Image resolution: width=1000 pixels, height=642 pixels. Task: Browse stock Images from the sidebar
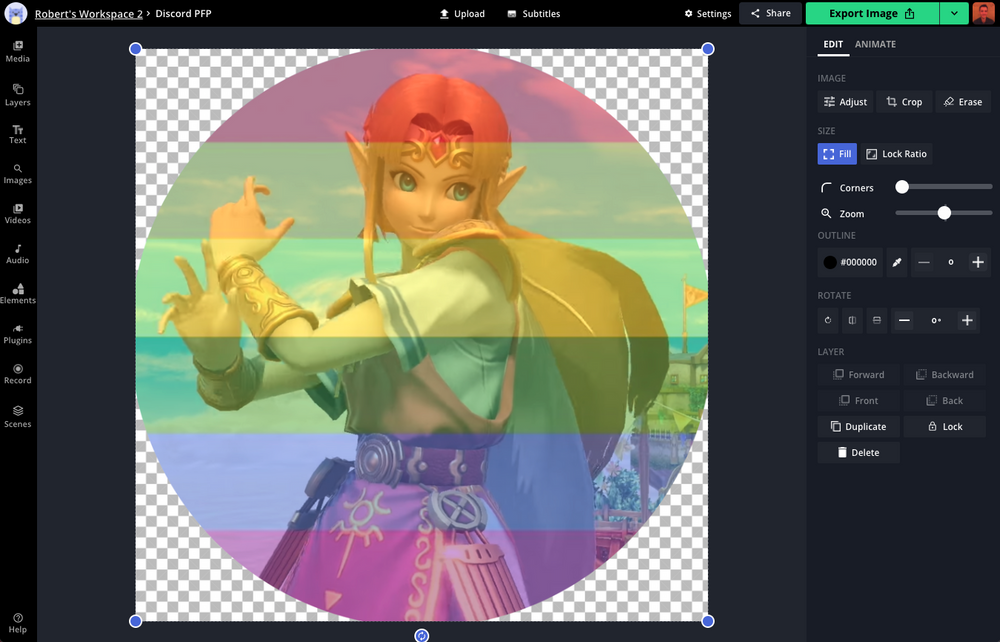(x=17, y=173)
